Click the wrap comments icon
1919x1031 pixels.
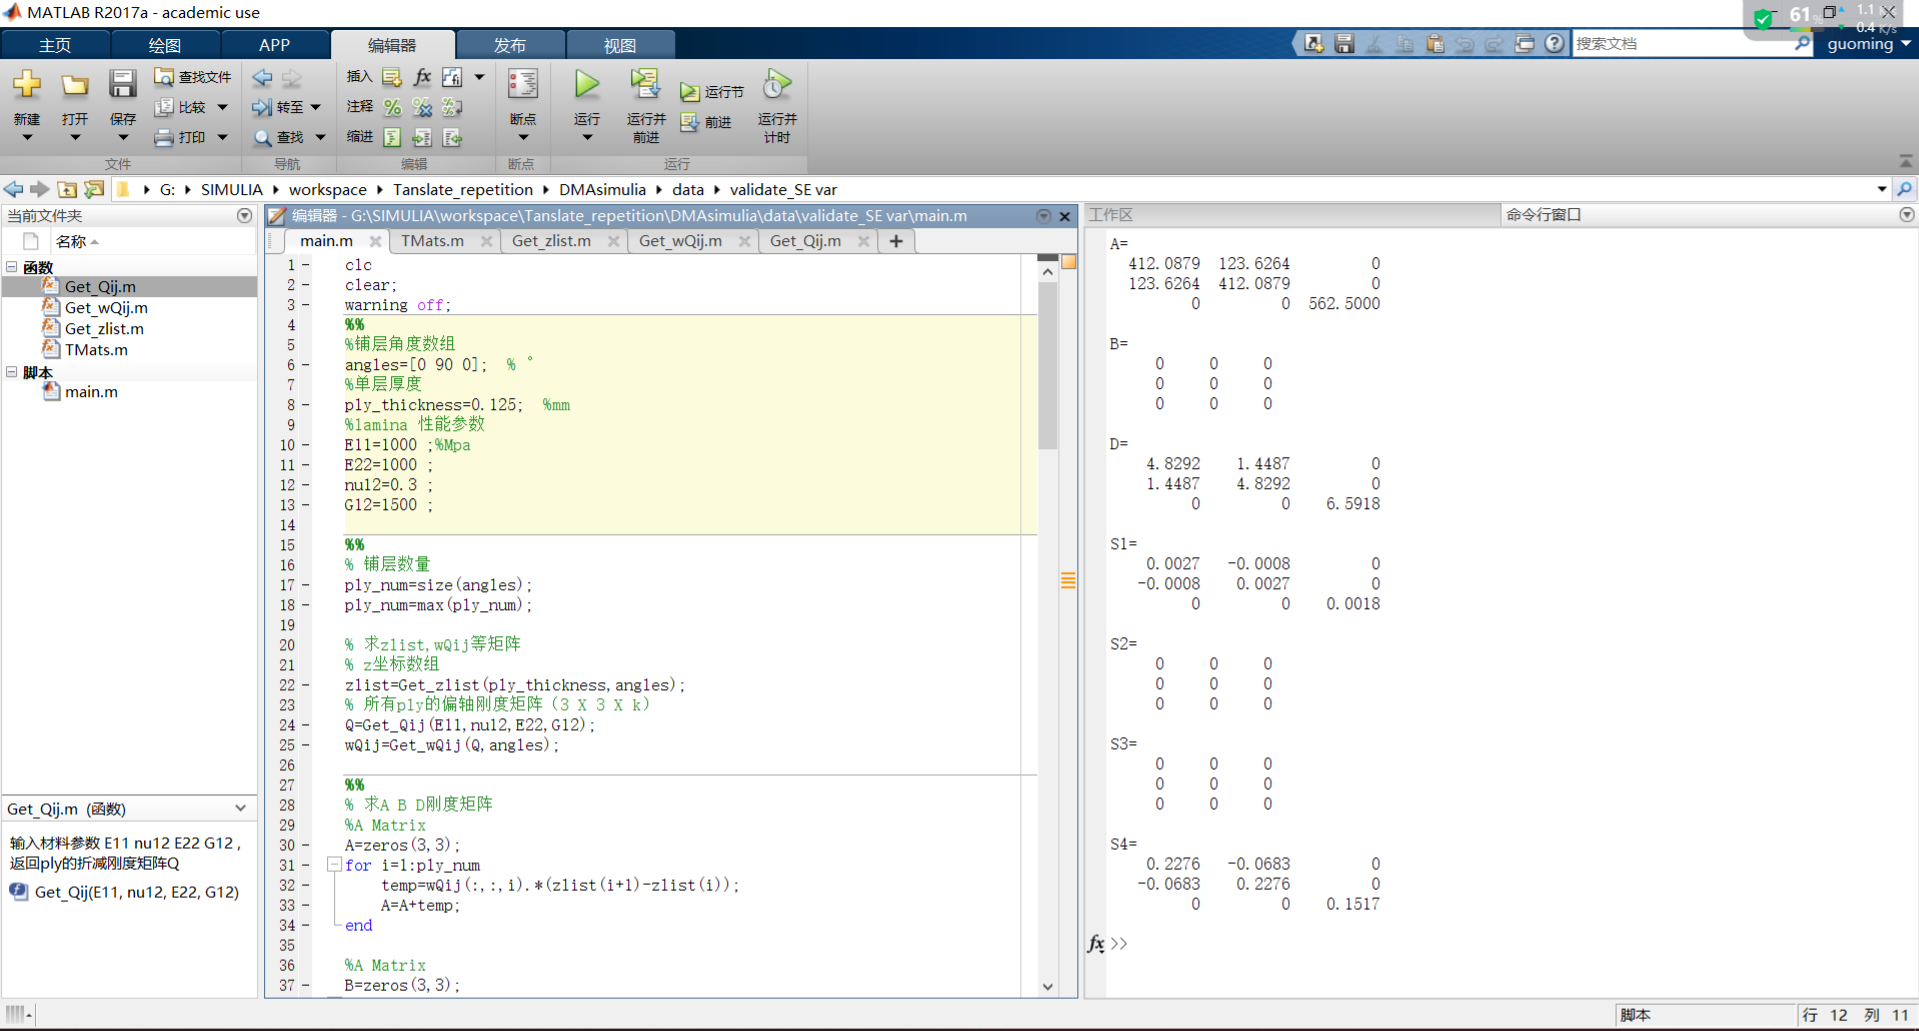pyautogui.click(x=453, y=107)
